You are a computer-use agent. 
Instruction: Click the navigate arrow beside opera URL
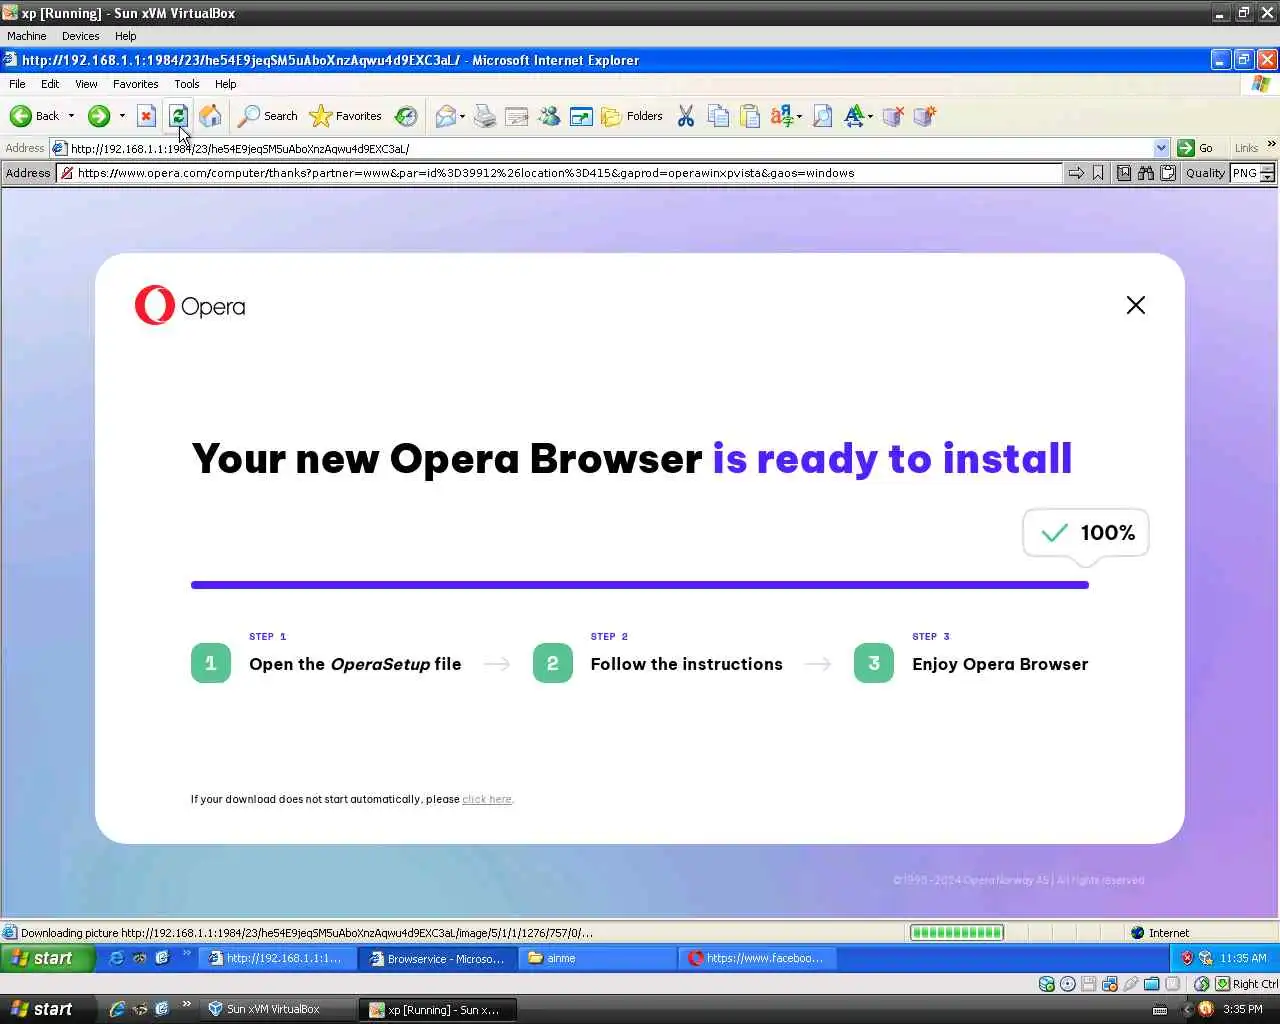1076,173
